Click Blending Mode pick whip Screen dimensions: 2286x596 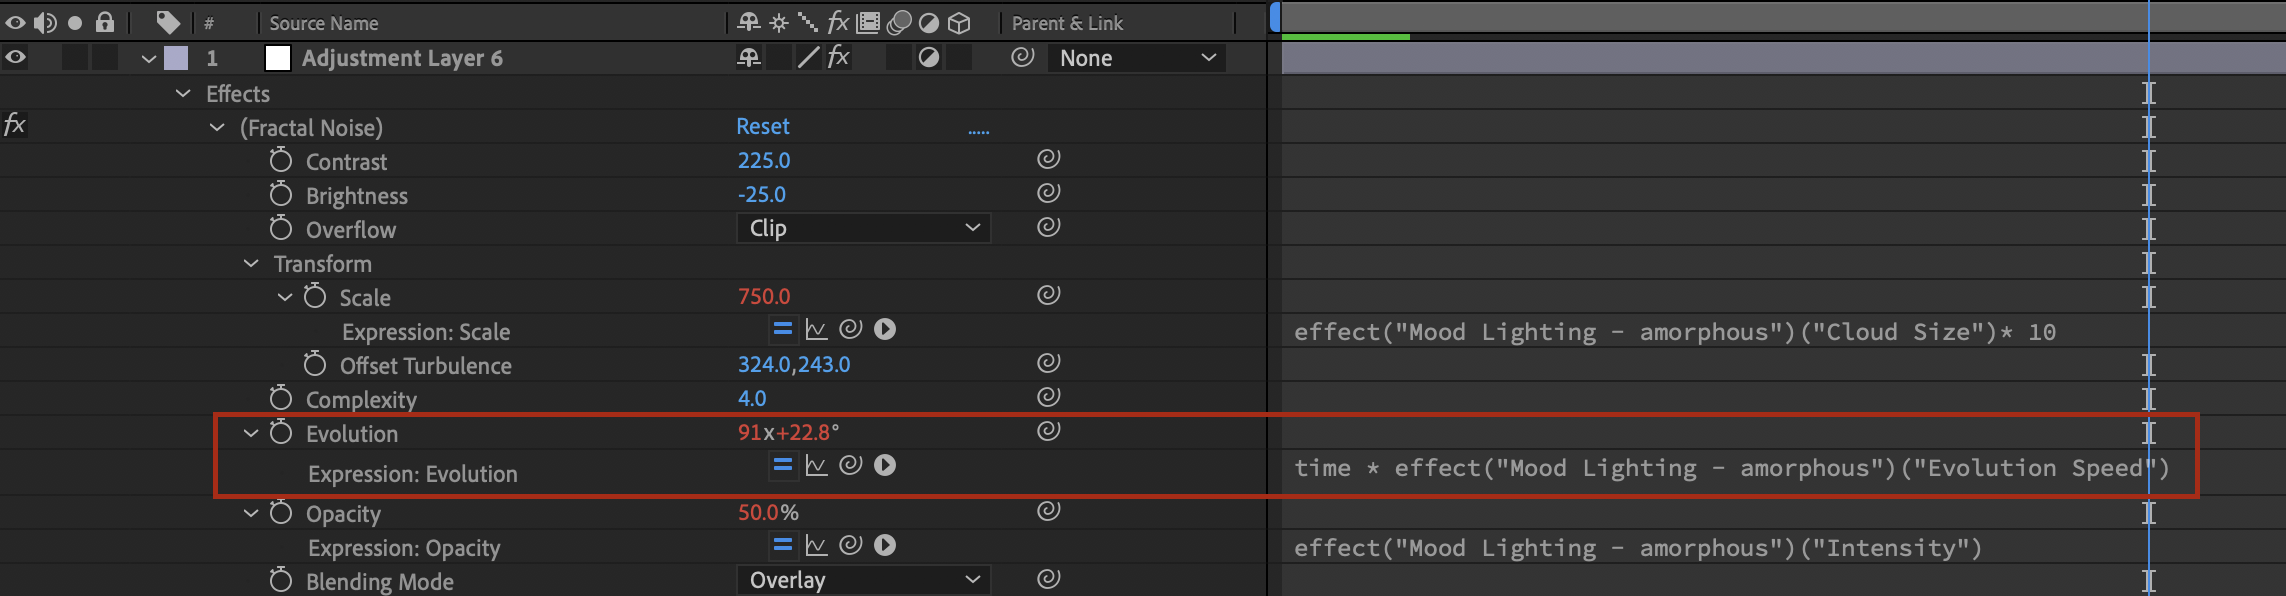(1048, 579)
